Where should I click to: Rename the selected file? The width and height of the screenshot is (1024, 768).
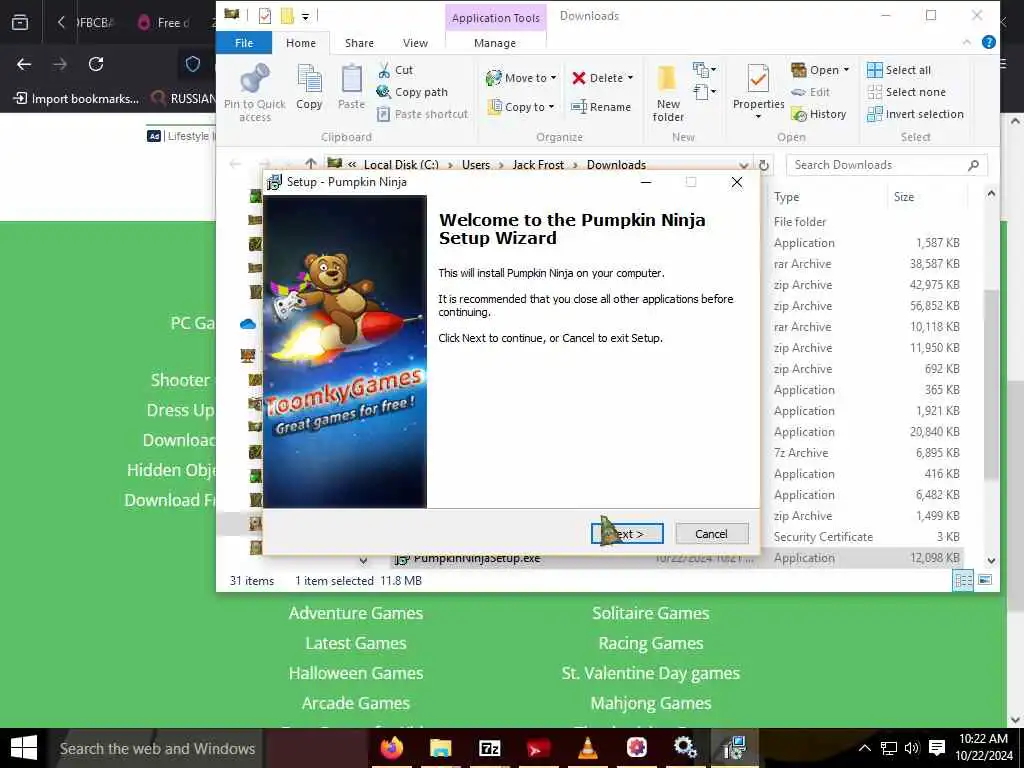601,106
